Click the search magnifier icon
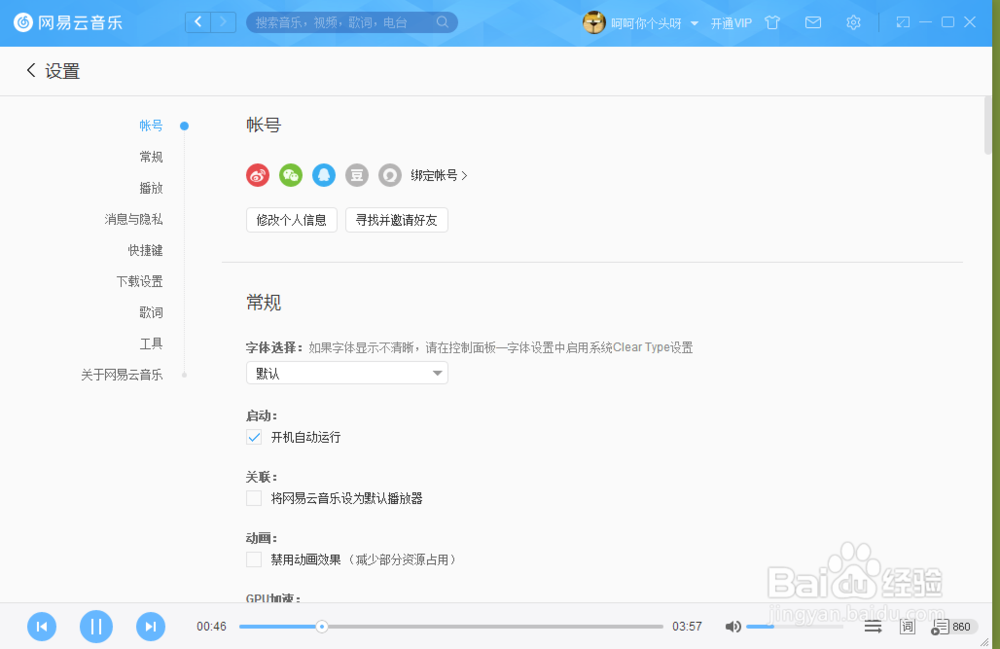Image resolution: width=1000 pixels, height=649 pixels. [x=443, y=22]
